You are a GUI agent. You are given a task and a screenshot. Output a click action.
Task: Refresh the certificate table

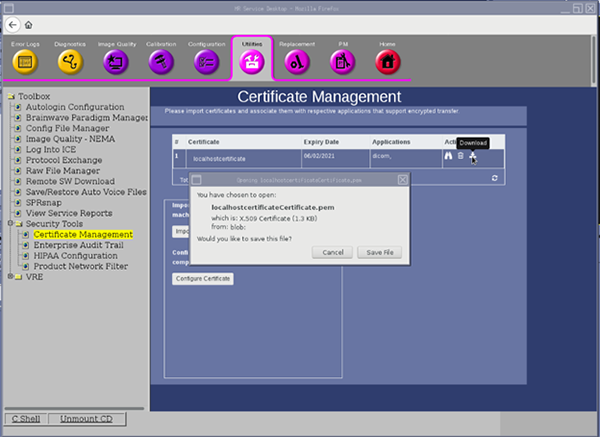(x=494, y=177)
